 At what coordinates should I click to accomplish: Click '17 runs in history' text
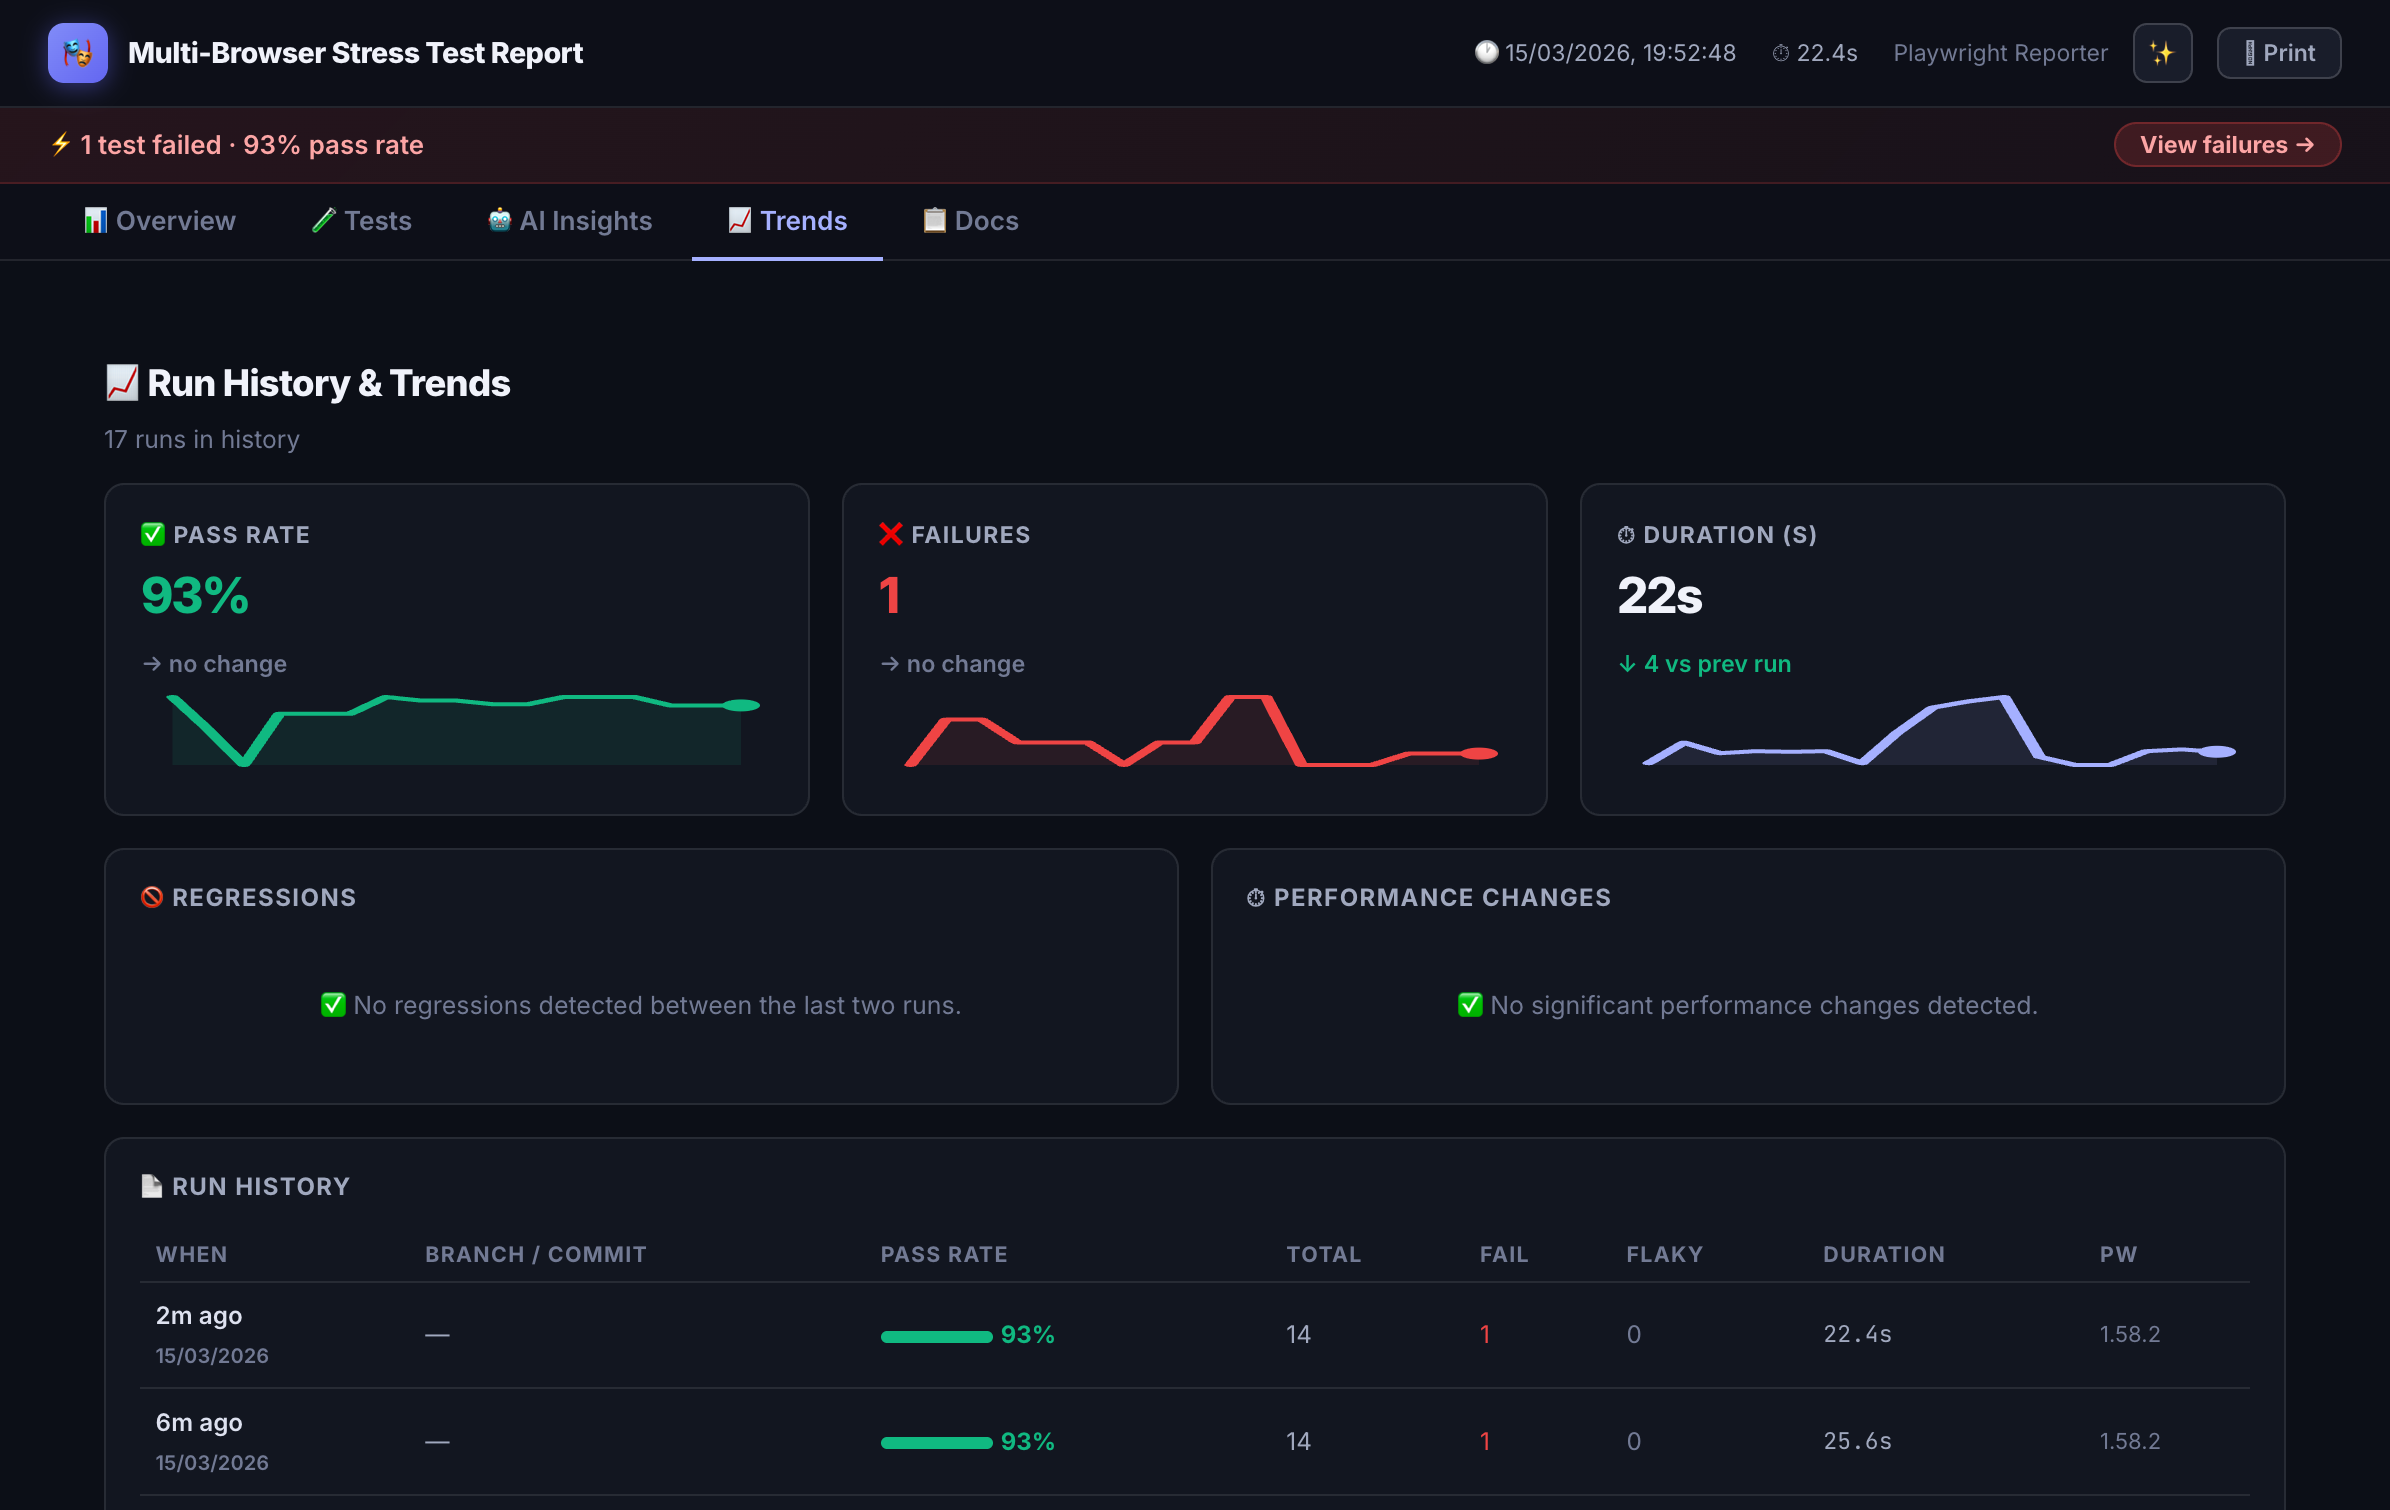pyautogui.click(x=202, y=440)
